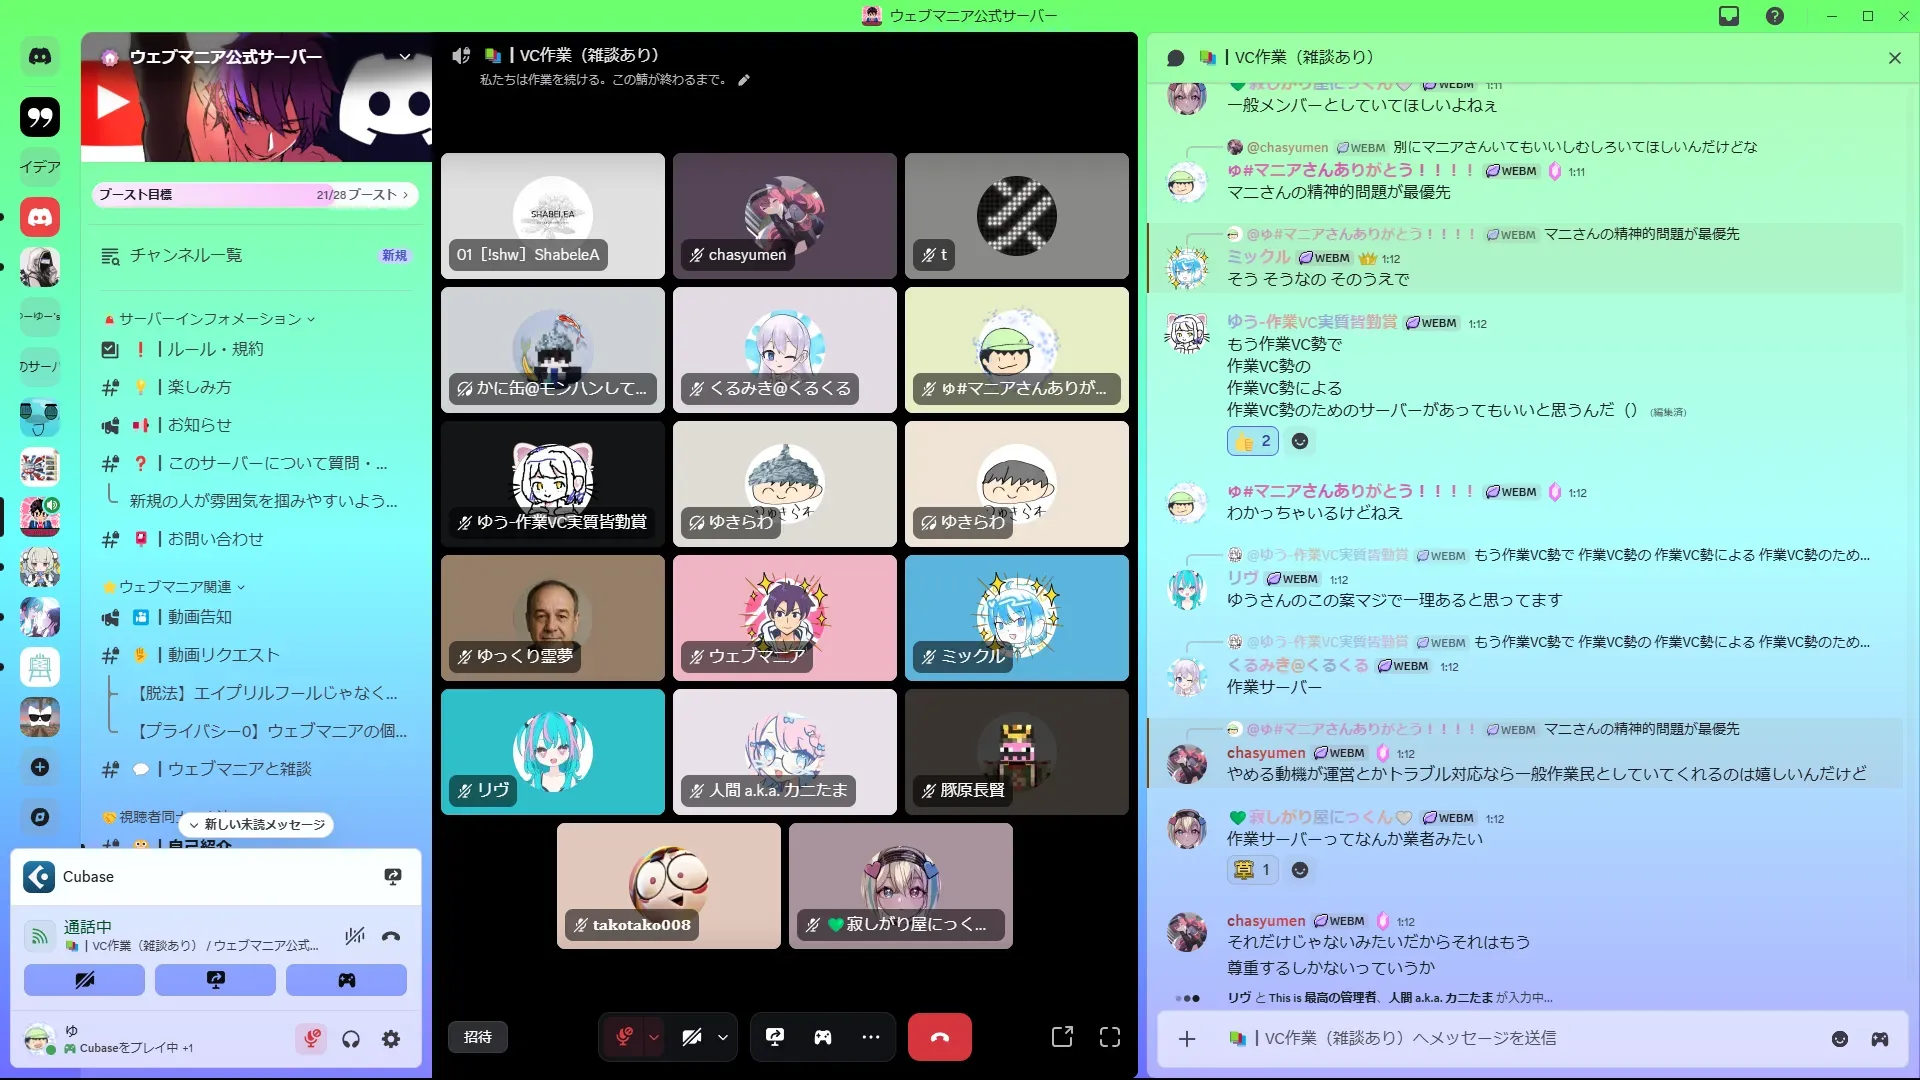Click share screen icon in call bar

pyautogui.click(x=775, y=1037)
